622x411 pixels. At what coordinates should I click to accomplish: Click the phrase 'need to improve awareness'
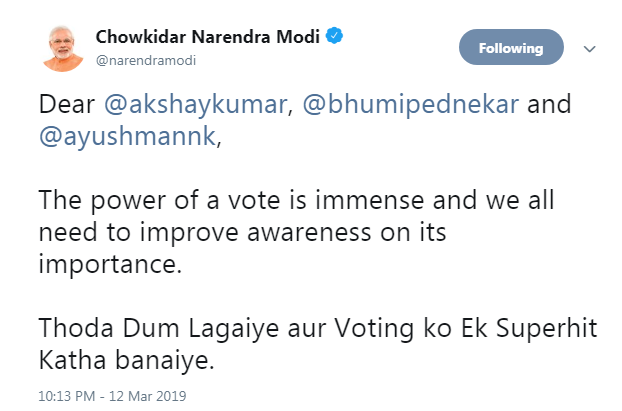(x=205, y=232)
